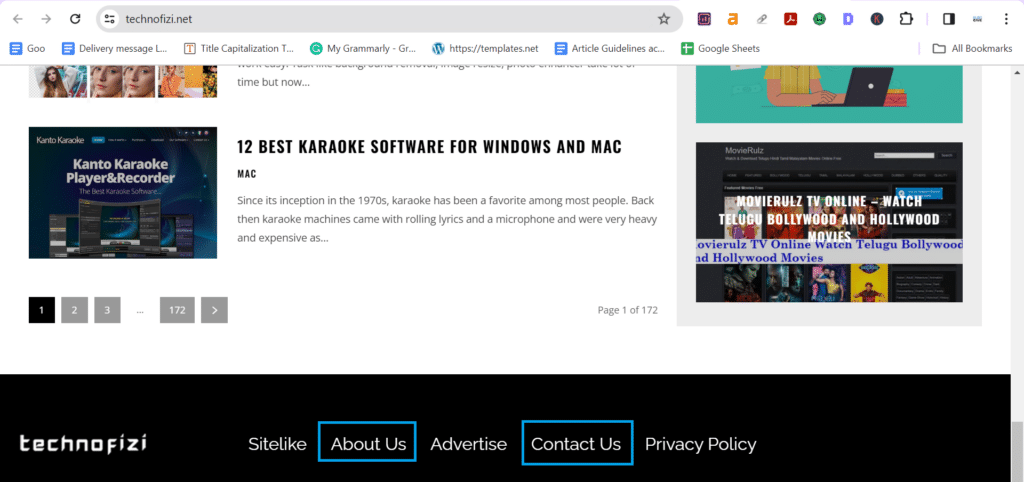Open the Extensions puzzle piece menu
The width and height of the screenshot is (1024, 482).
coord(906,19)
